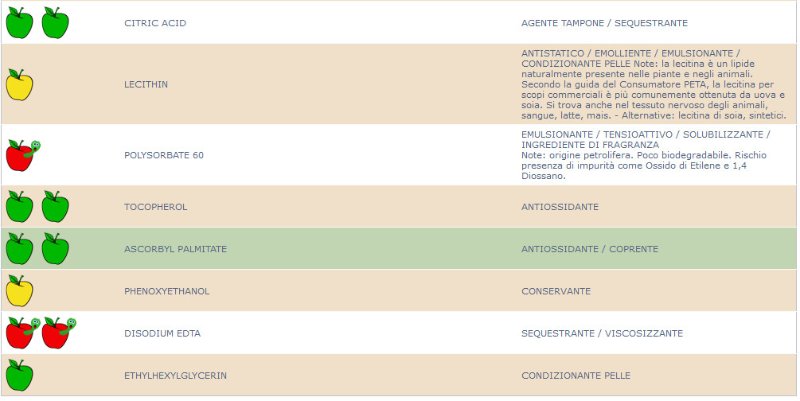
Task: Click the highlighted ASCORBYL PALMITATE name
Action: [x=176, y=249]
